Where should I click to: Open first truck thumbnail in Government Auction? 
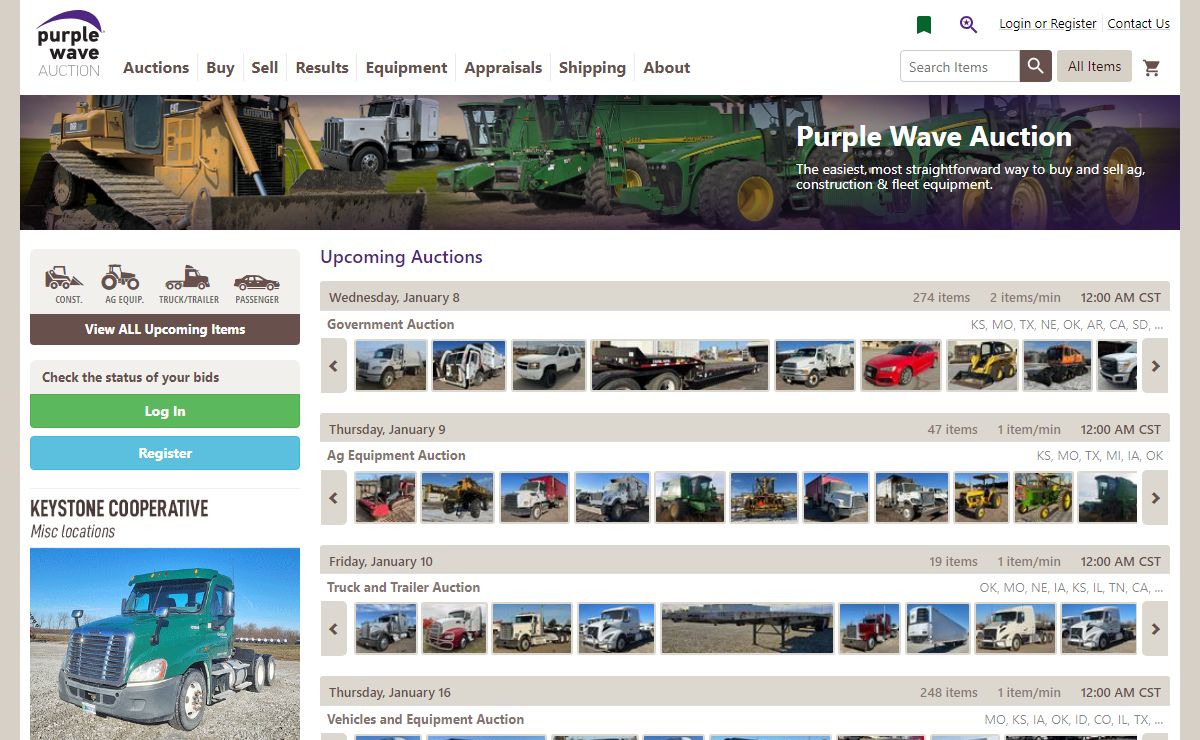point(391,366)
